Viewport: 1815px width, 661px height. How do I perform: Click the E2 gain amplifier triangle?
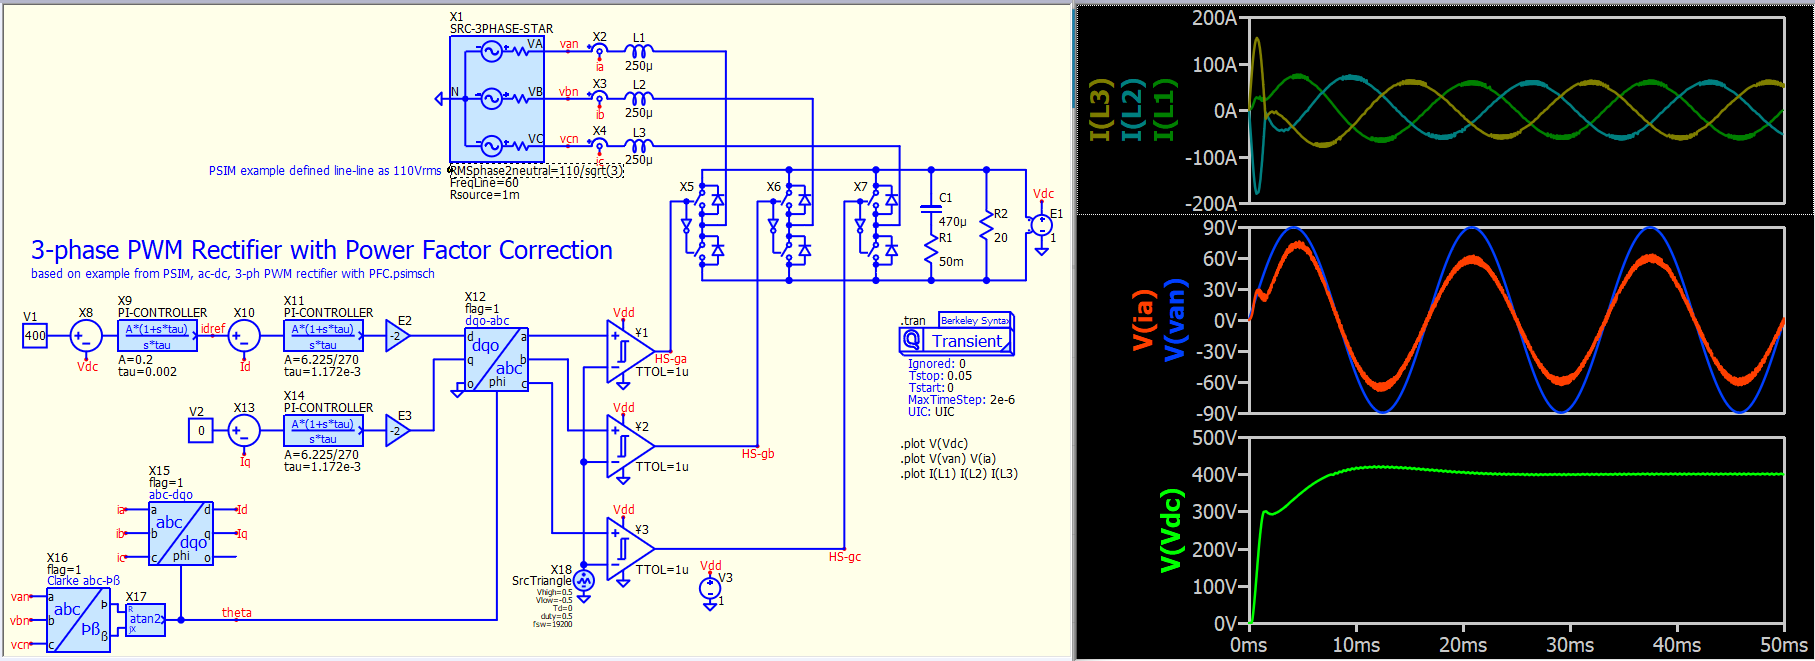(x=398, y=337)
